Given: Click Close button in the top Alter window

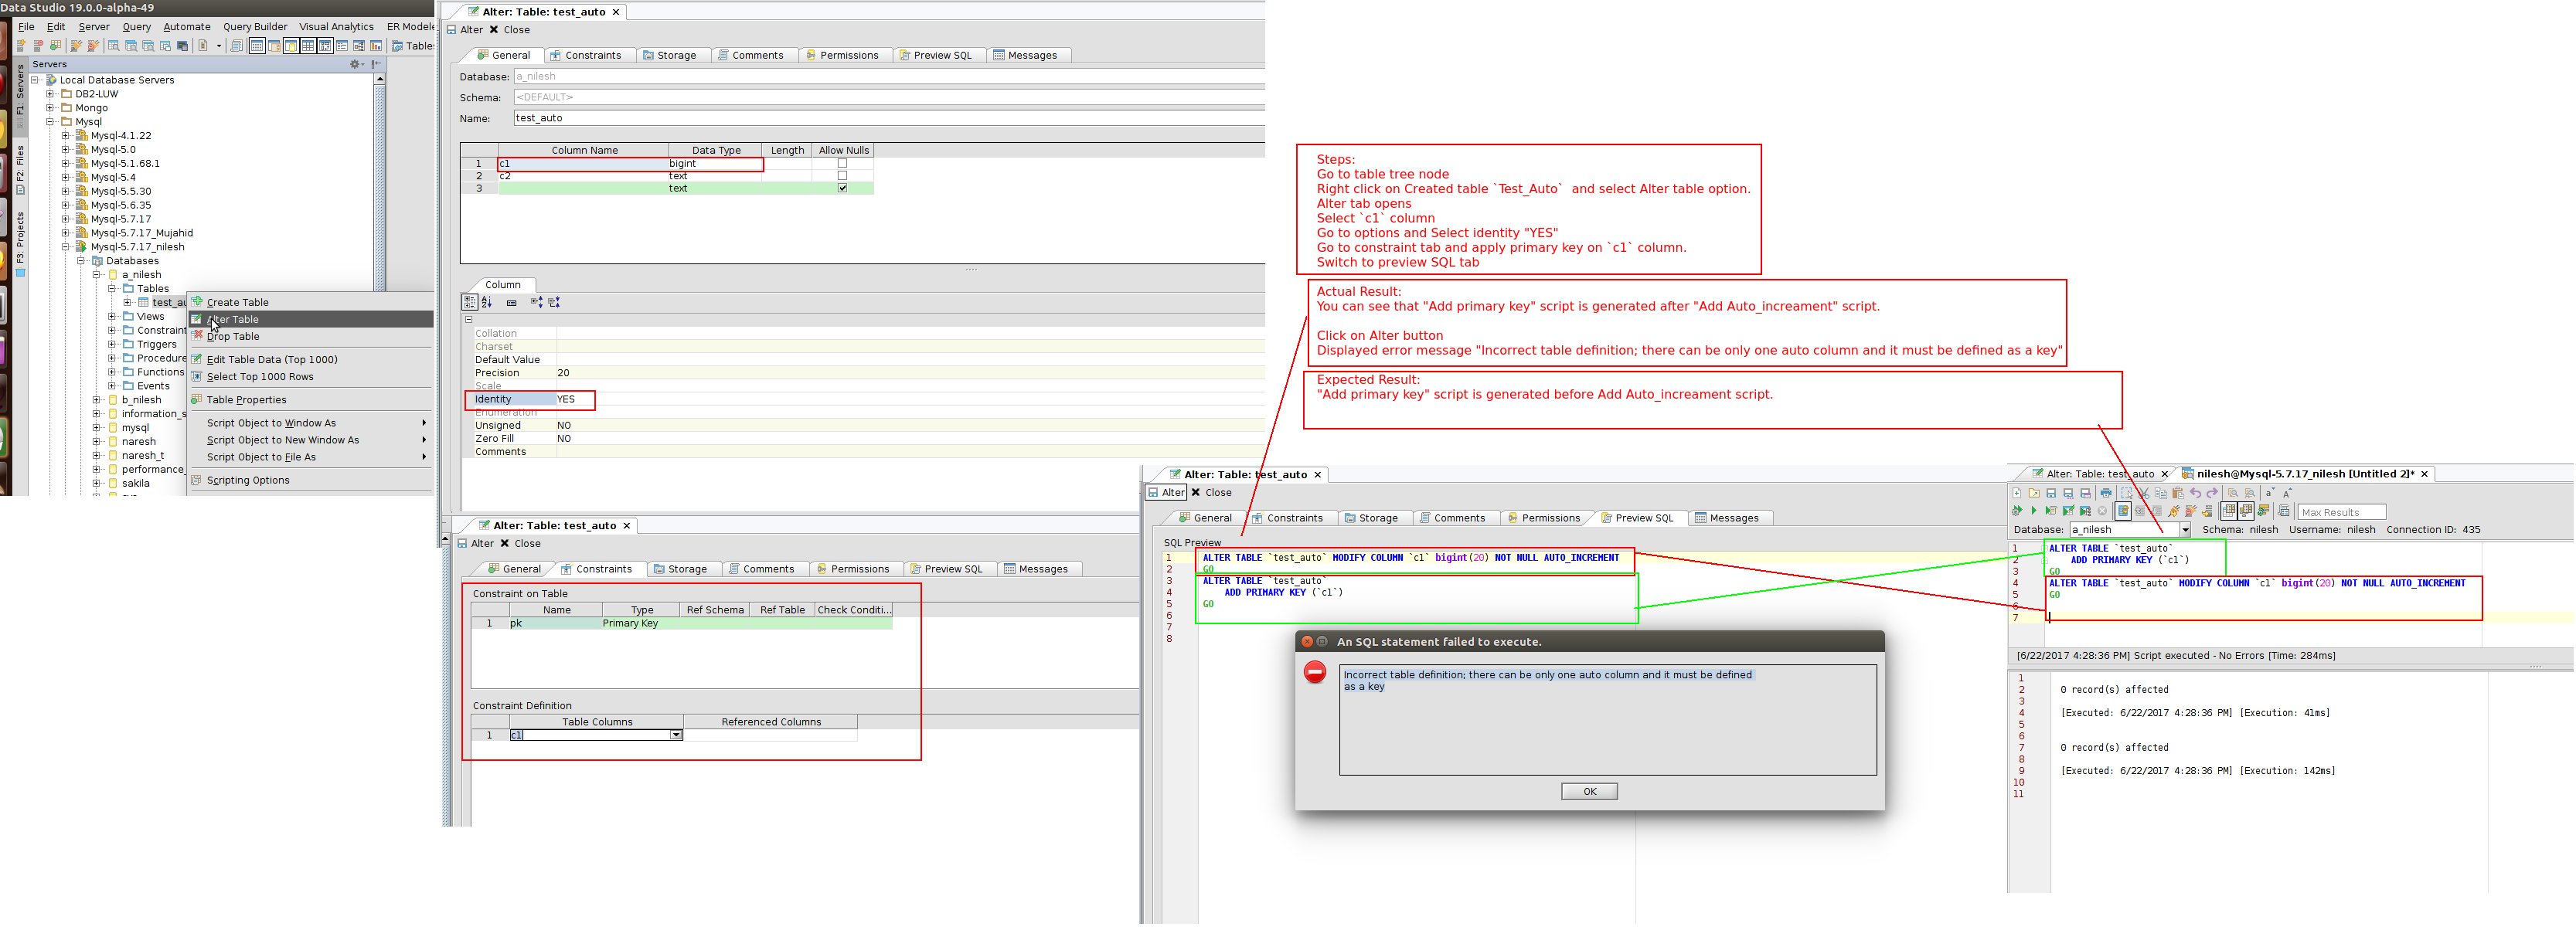Looking at the screenshot, I should 510,30.
